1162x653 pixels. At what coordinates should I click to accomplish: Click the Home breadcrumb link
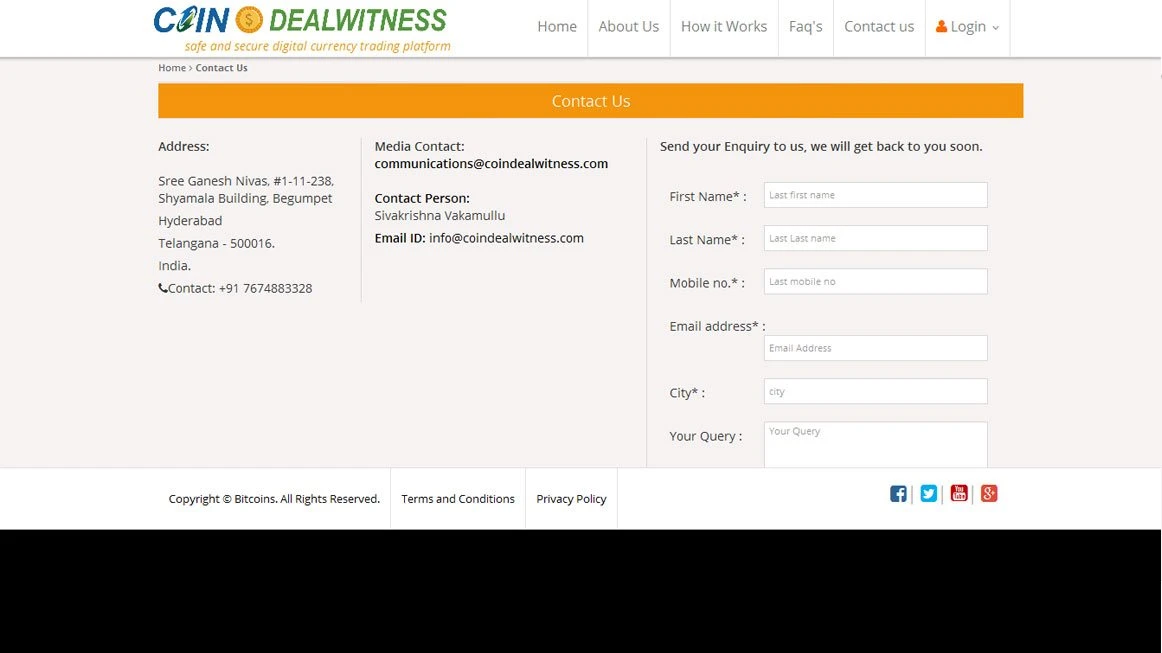pos(172,68)
